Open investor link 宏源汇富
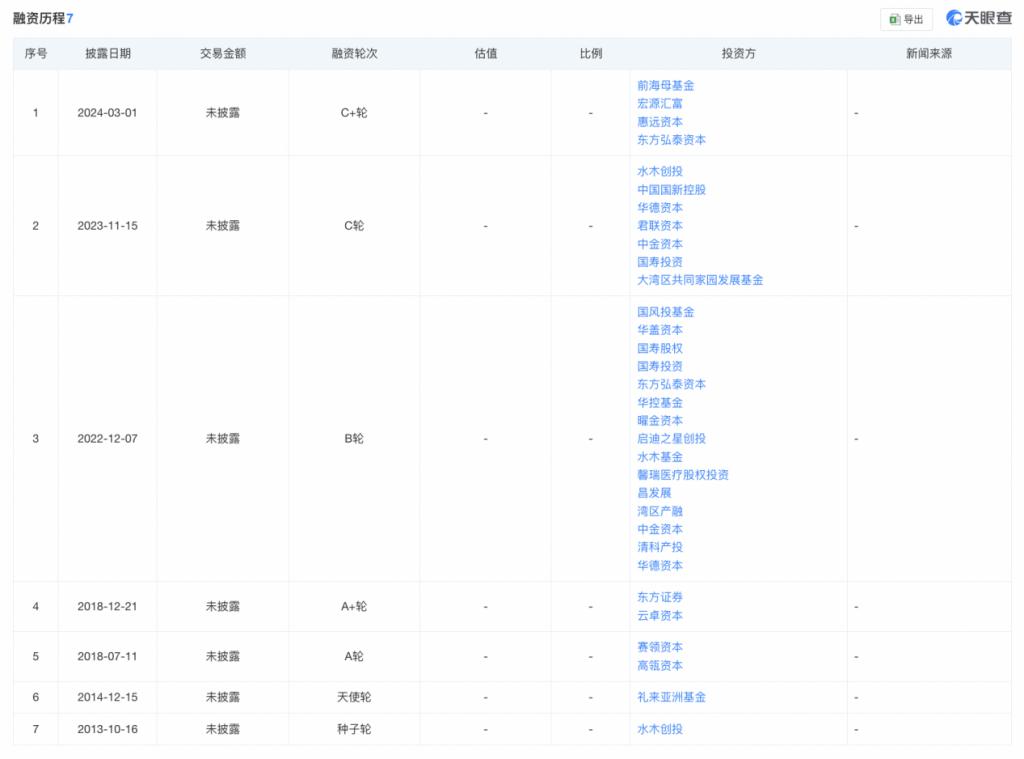The image size is (1024, 759). (x=660, y=104)
